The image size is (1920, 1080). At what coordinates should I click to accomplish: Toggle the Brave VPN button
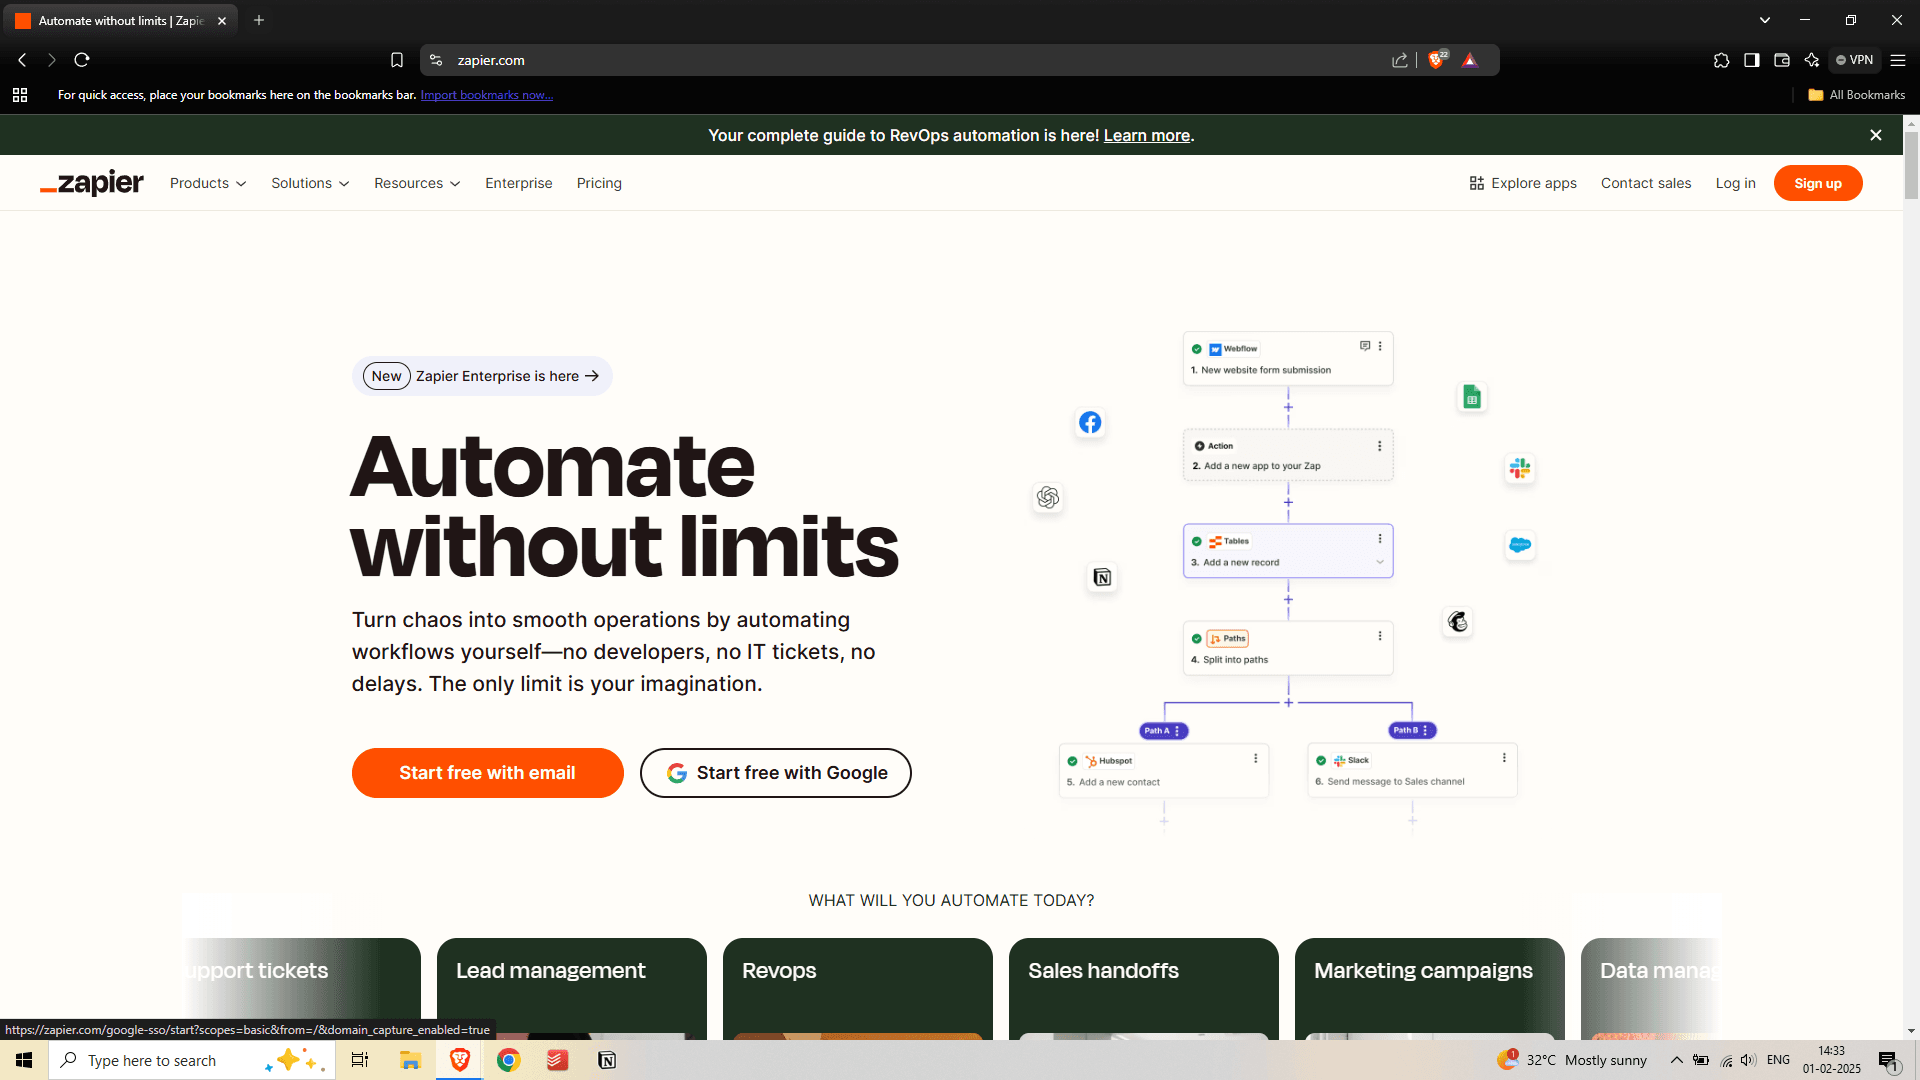[1855, 60]
